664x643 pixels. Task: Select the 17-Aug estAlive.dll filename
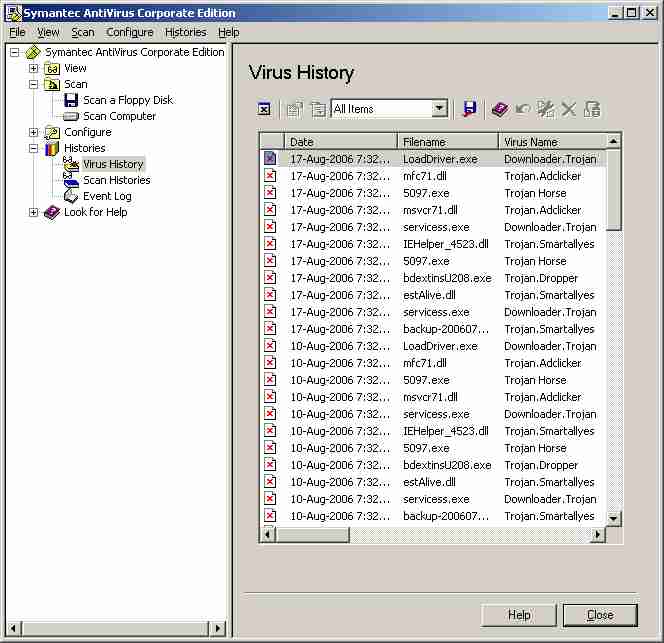point(429,295)
